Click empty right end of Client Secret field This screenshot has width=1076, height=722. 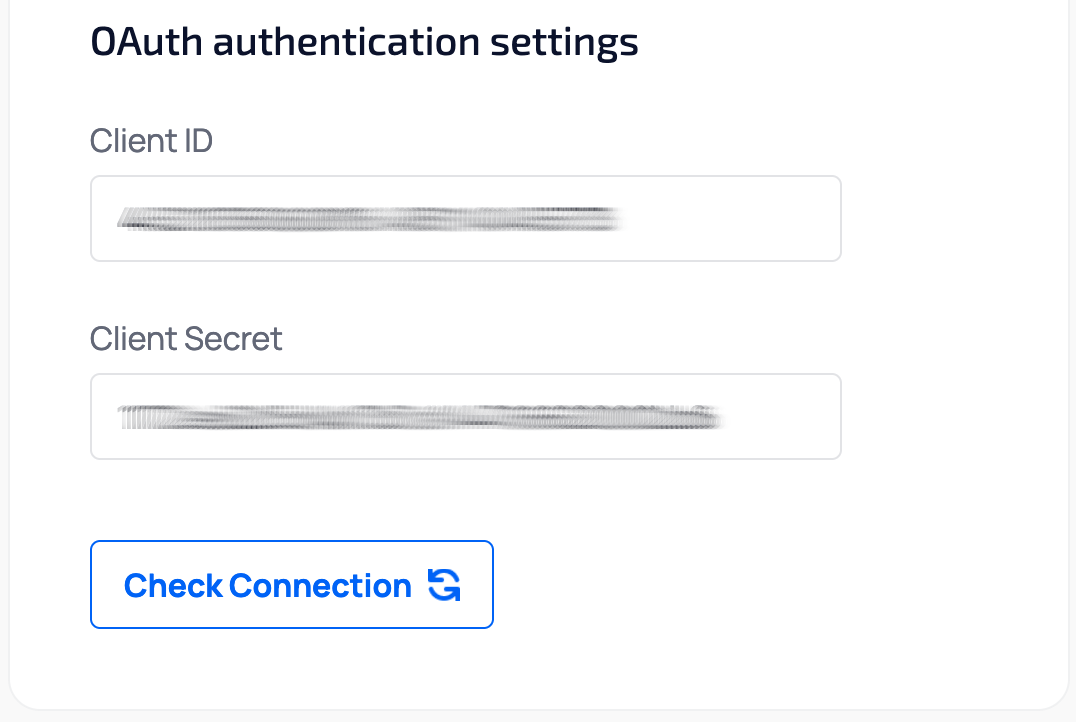[x=790, y=417]
